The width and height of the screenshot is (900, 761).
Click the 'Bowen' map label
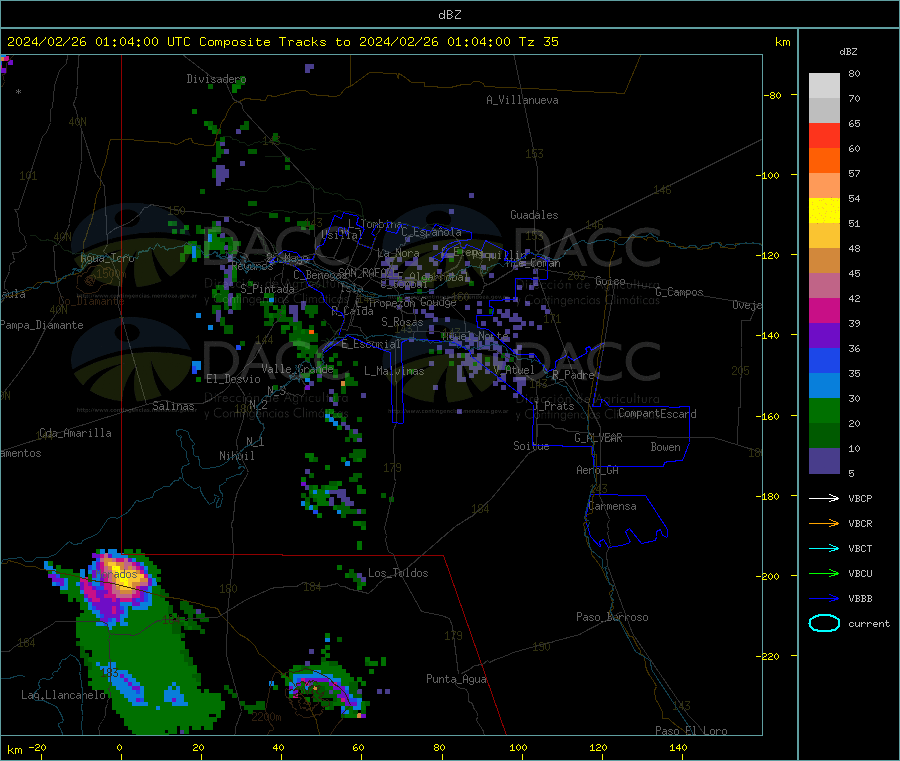[666, 446]
